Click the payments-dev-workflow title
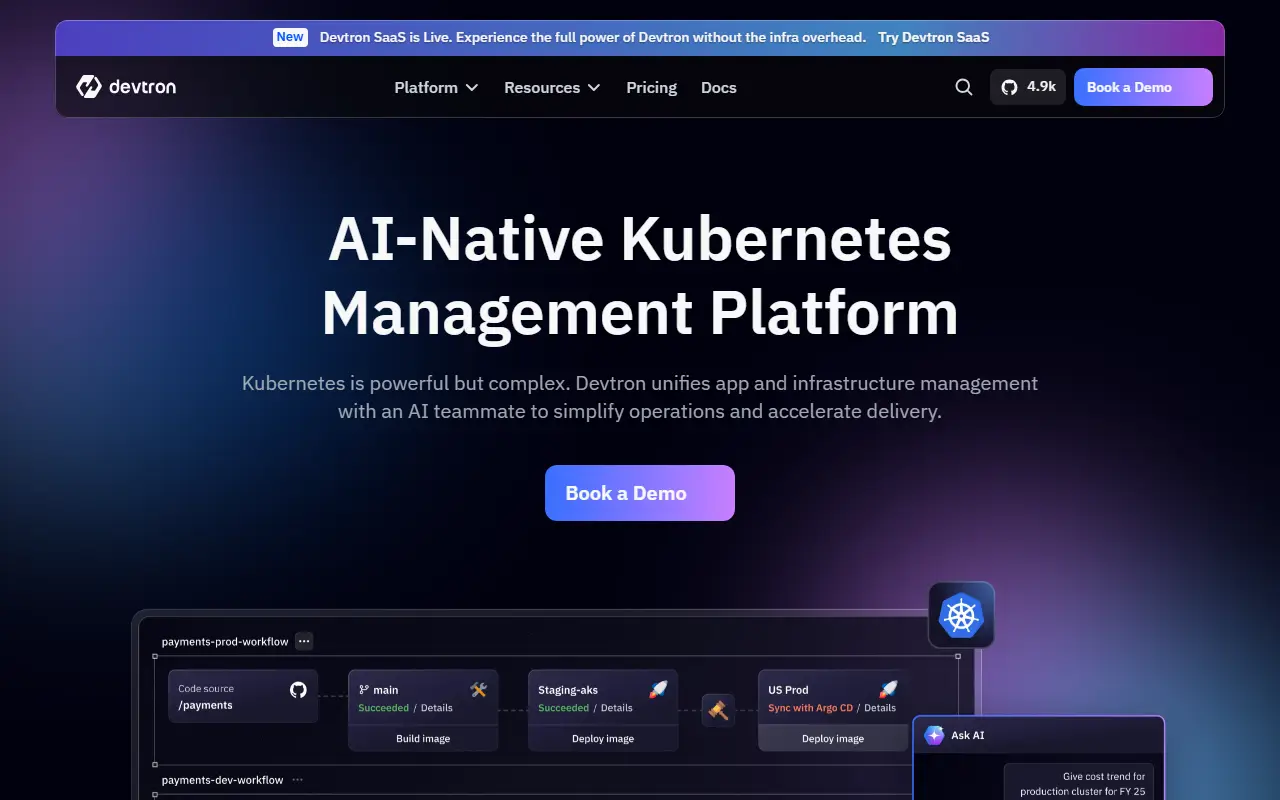 [223, 780]
